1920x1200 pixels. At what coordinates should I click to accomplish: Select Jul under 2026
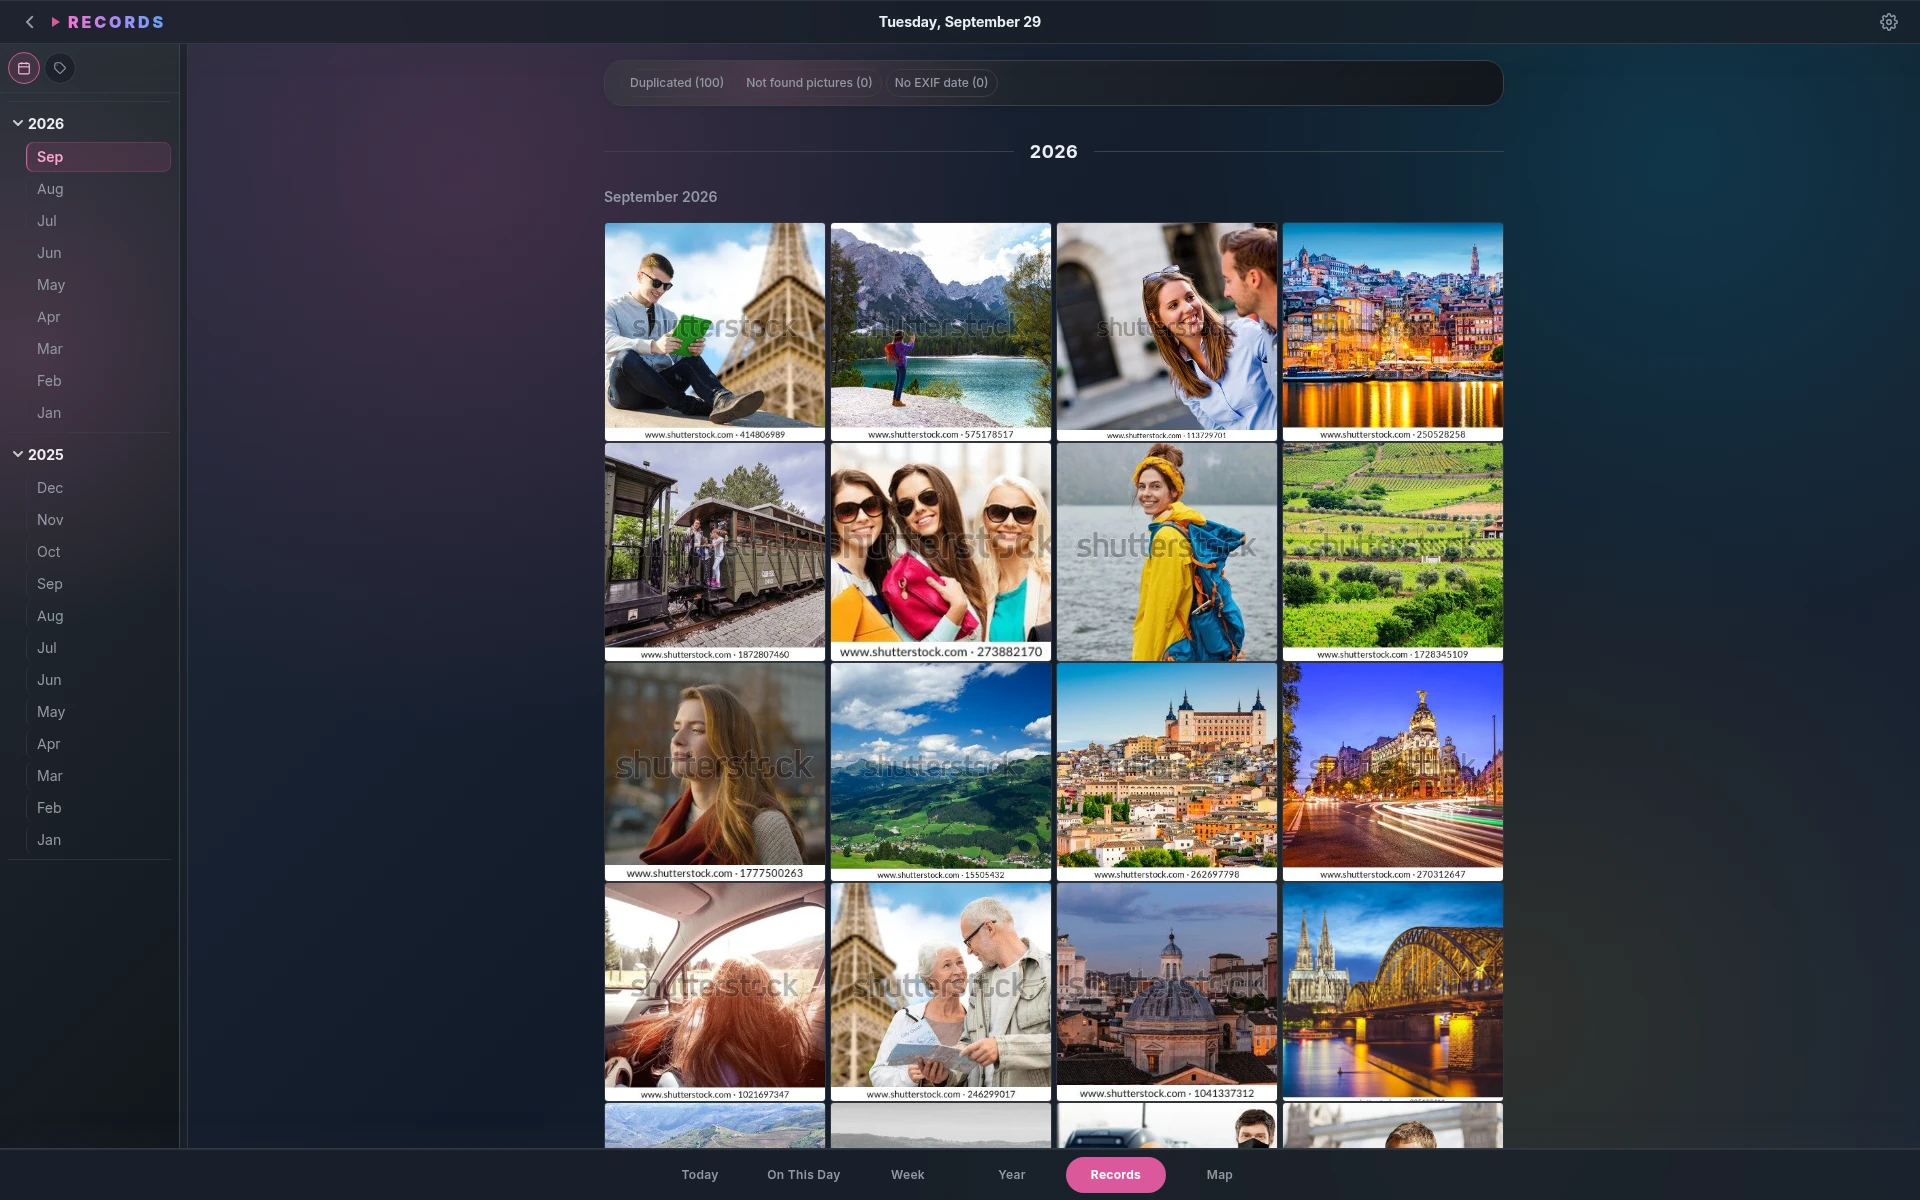pyautogui.click(x=98, y=221)
